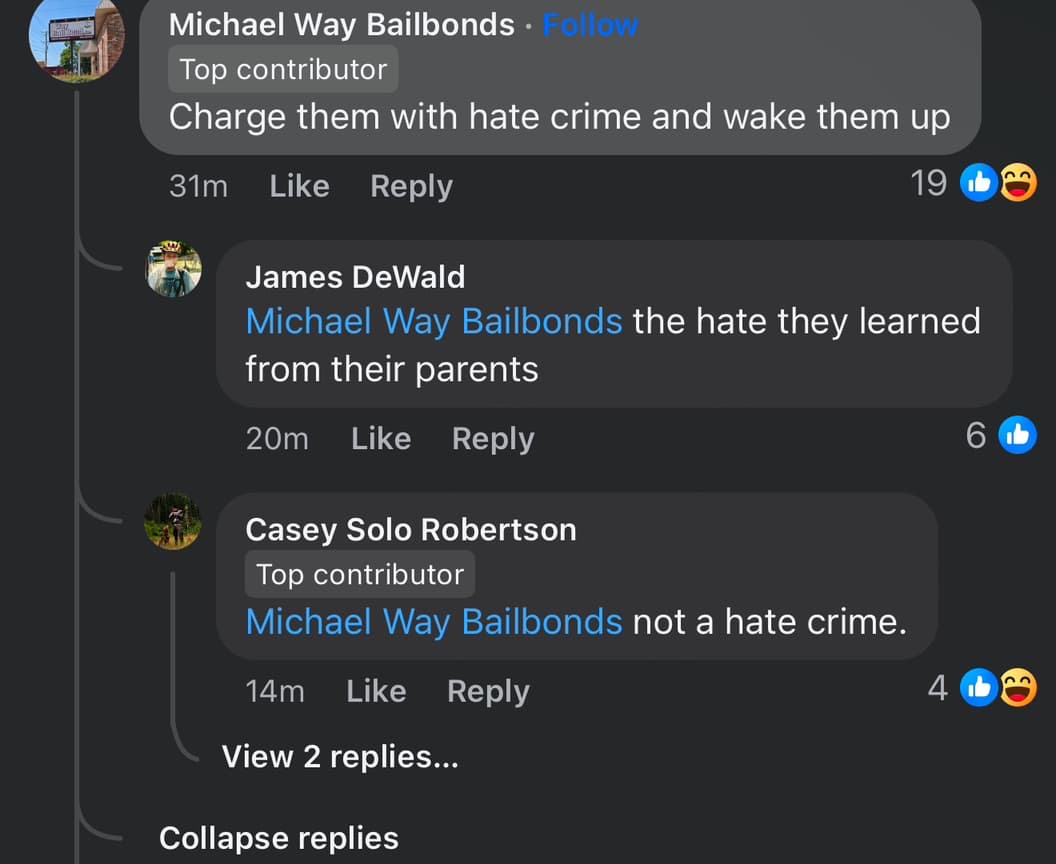Like the 'Charge them with hate crime' comment

[x=299, y=186]
